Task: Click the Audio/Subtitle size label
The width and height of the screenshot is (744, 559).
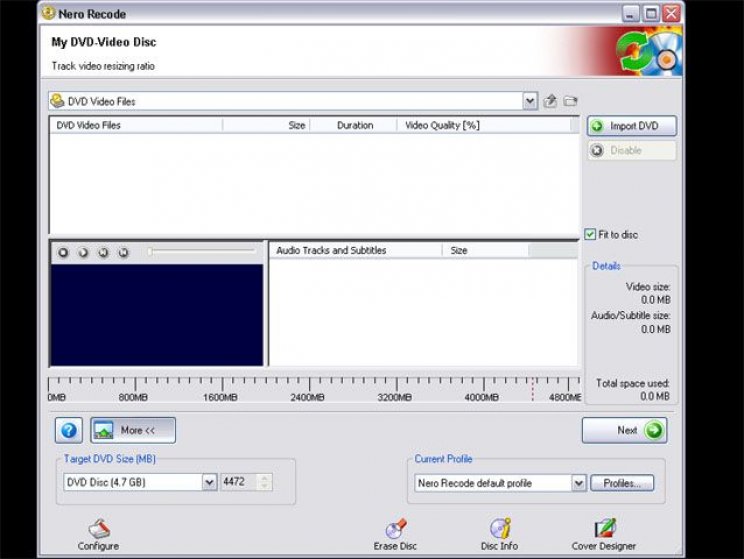Action: pyautogui.click(x=631, y=316)
